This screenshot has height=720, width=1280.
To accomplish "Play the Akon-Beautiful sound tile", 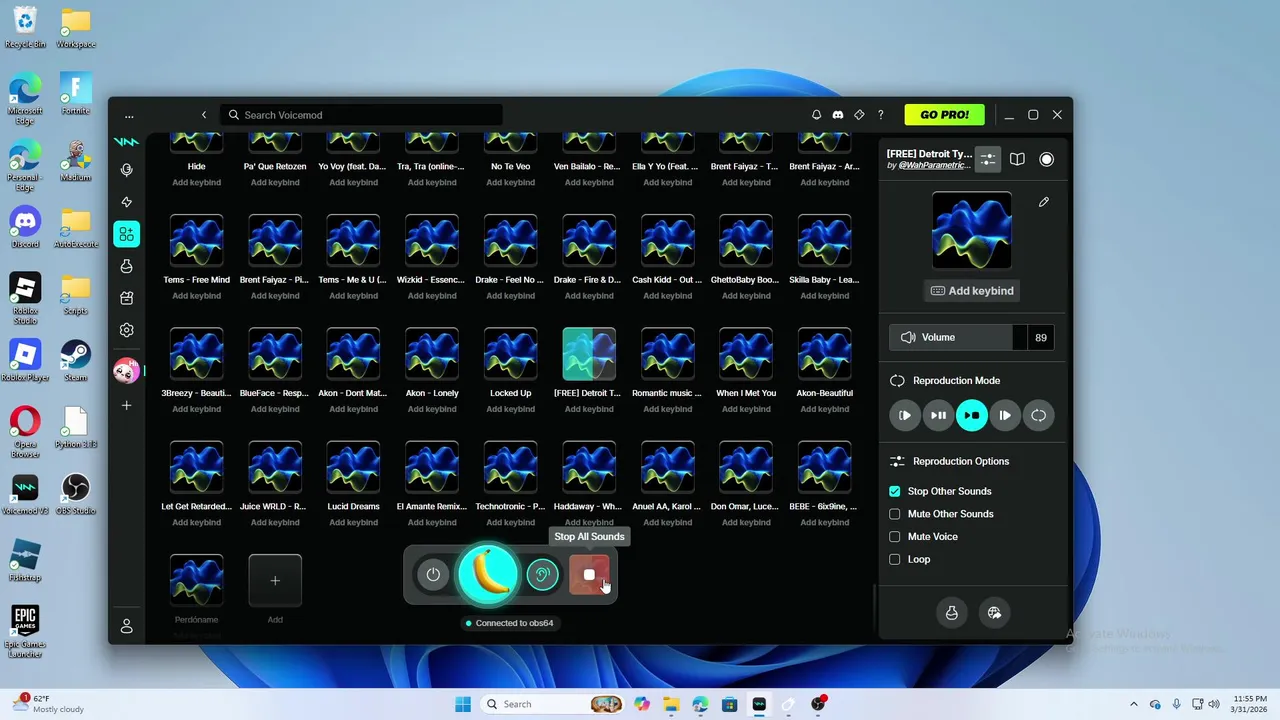I will pyautogui.click(x=824, y=353).
